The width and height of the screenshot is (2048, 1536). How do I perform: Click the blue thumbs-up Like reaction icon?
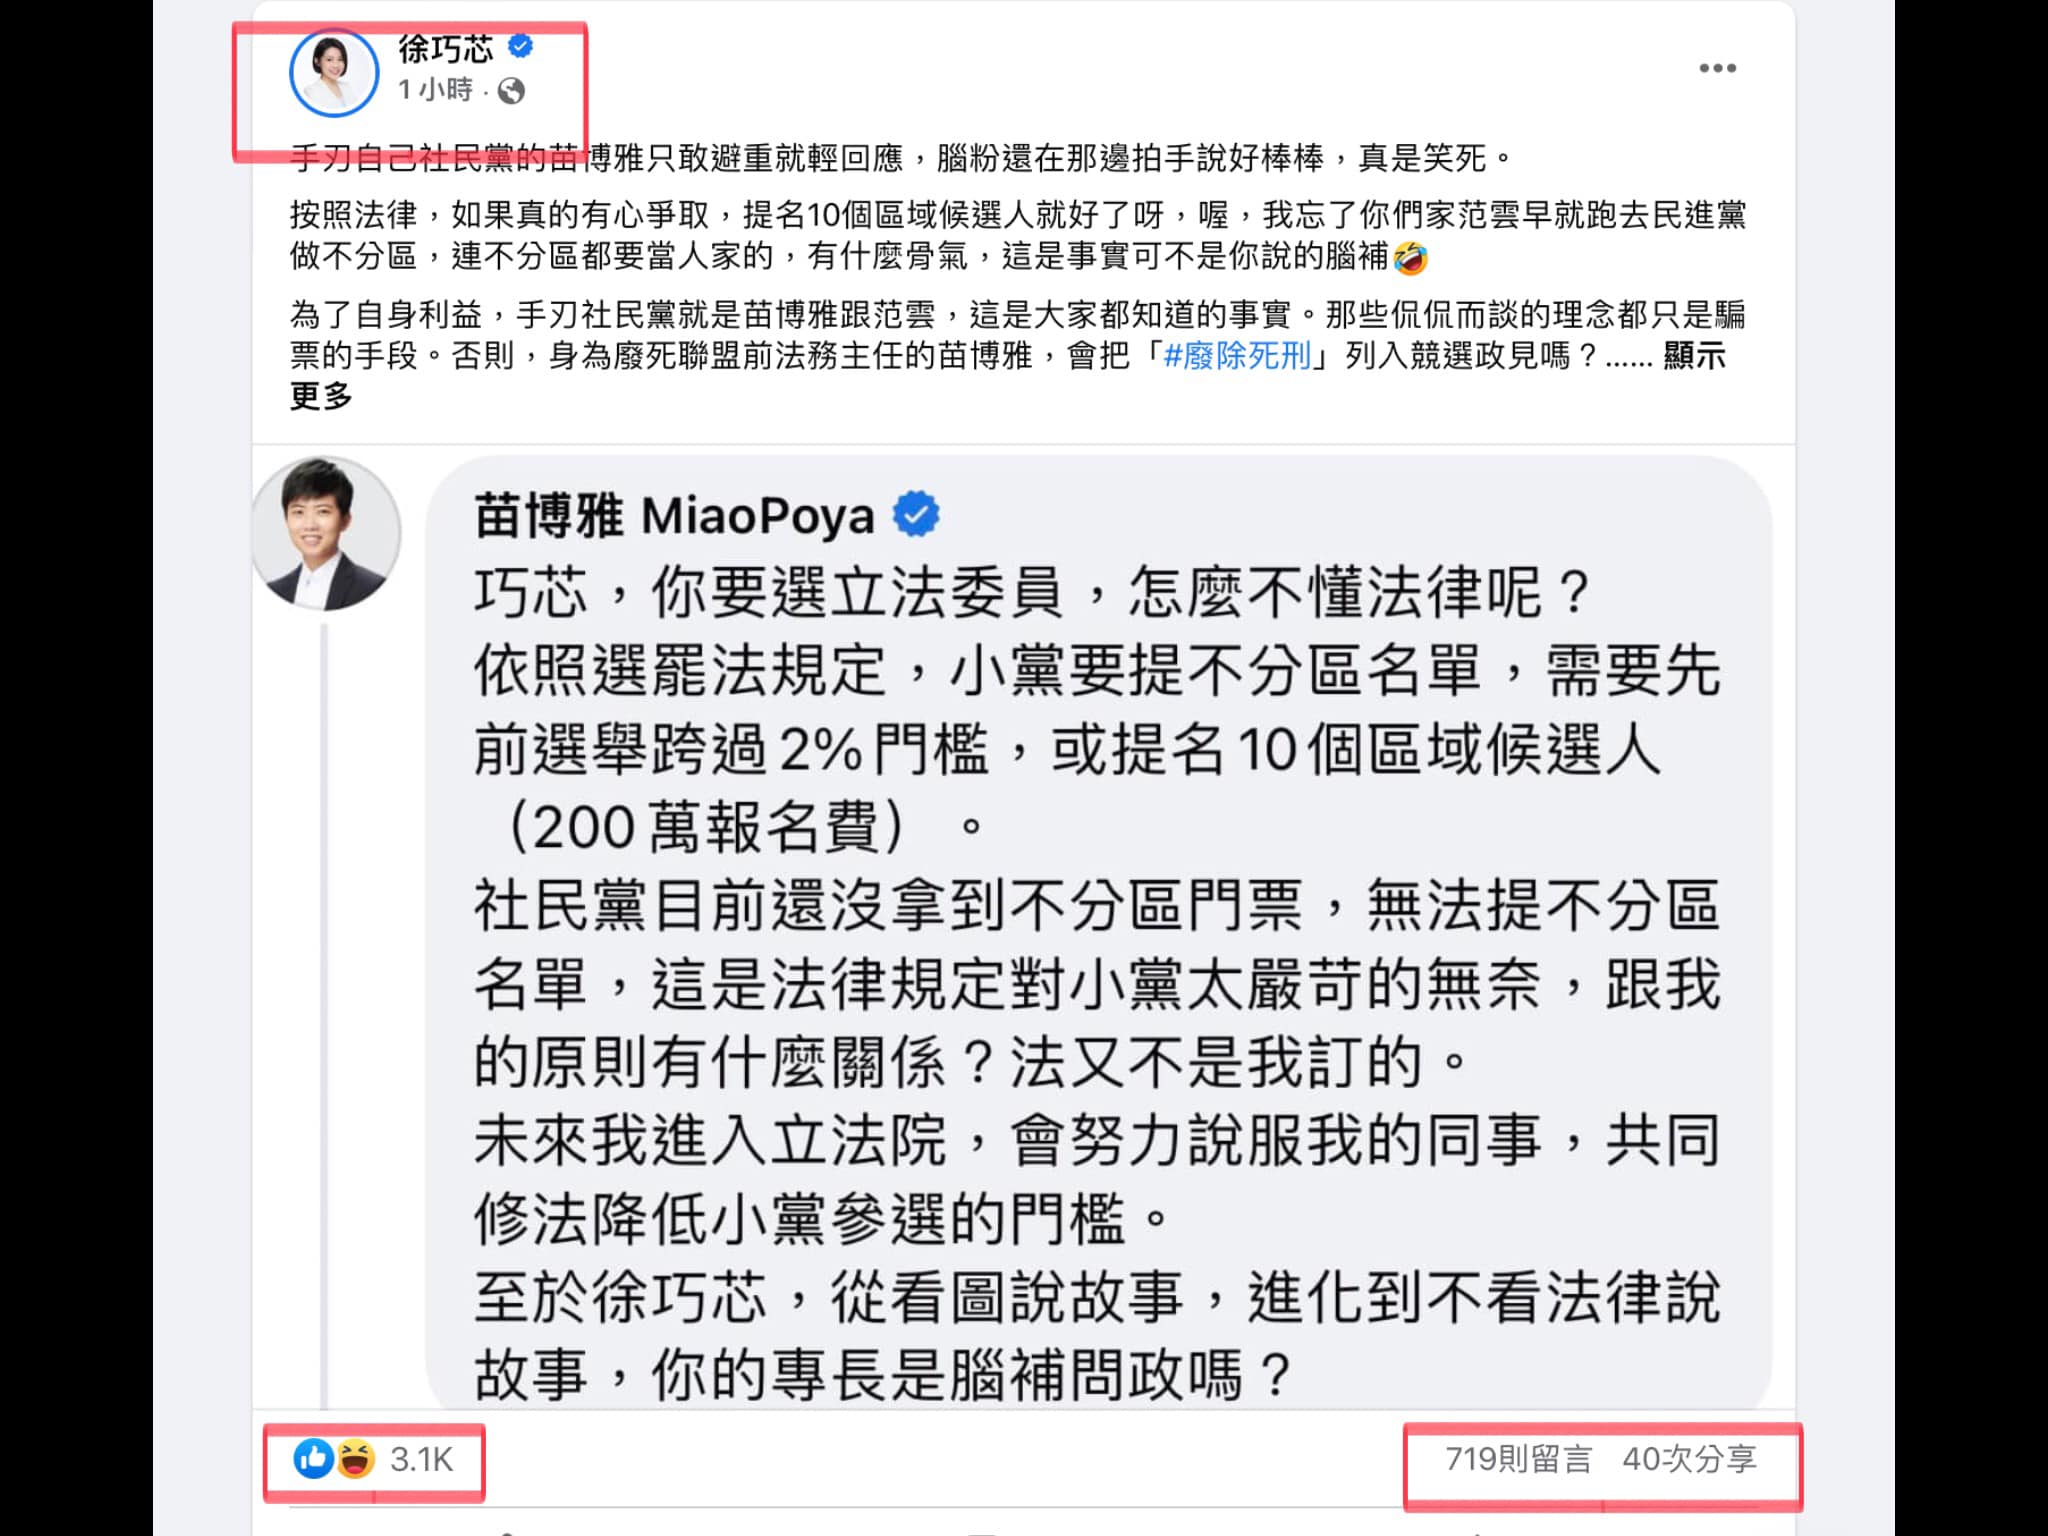pos(313,1460)
